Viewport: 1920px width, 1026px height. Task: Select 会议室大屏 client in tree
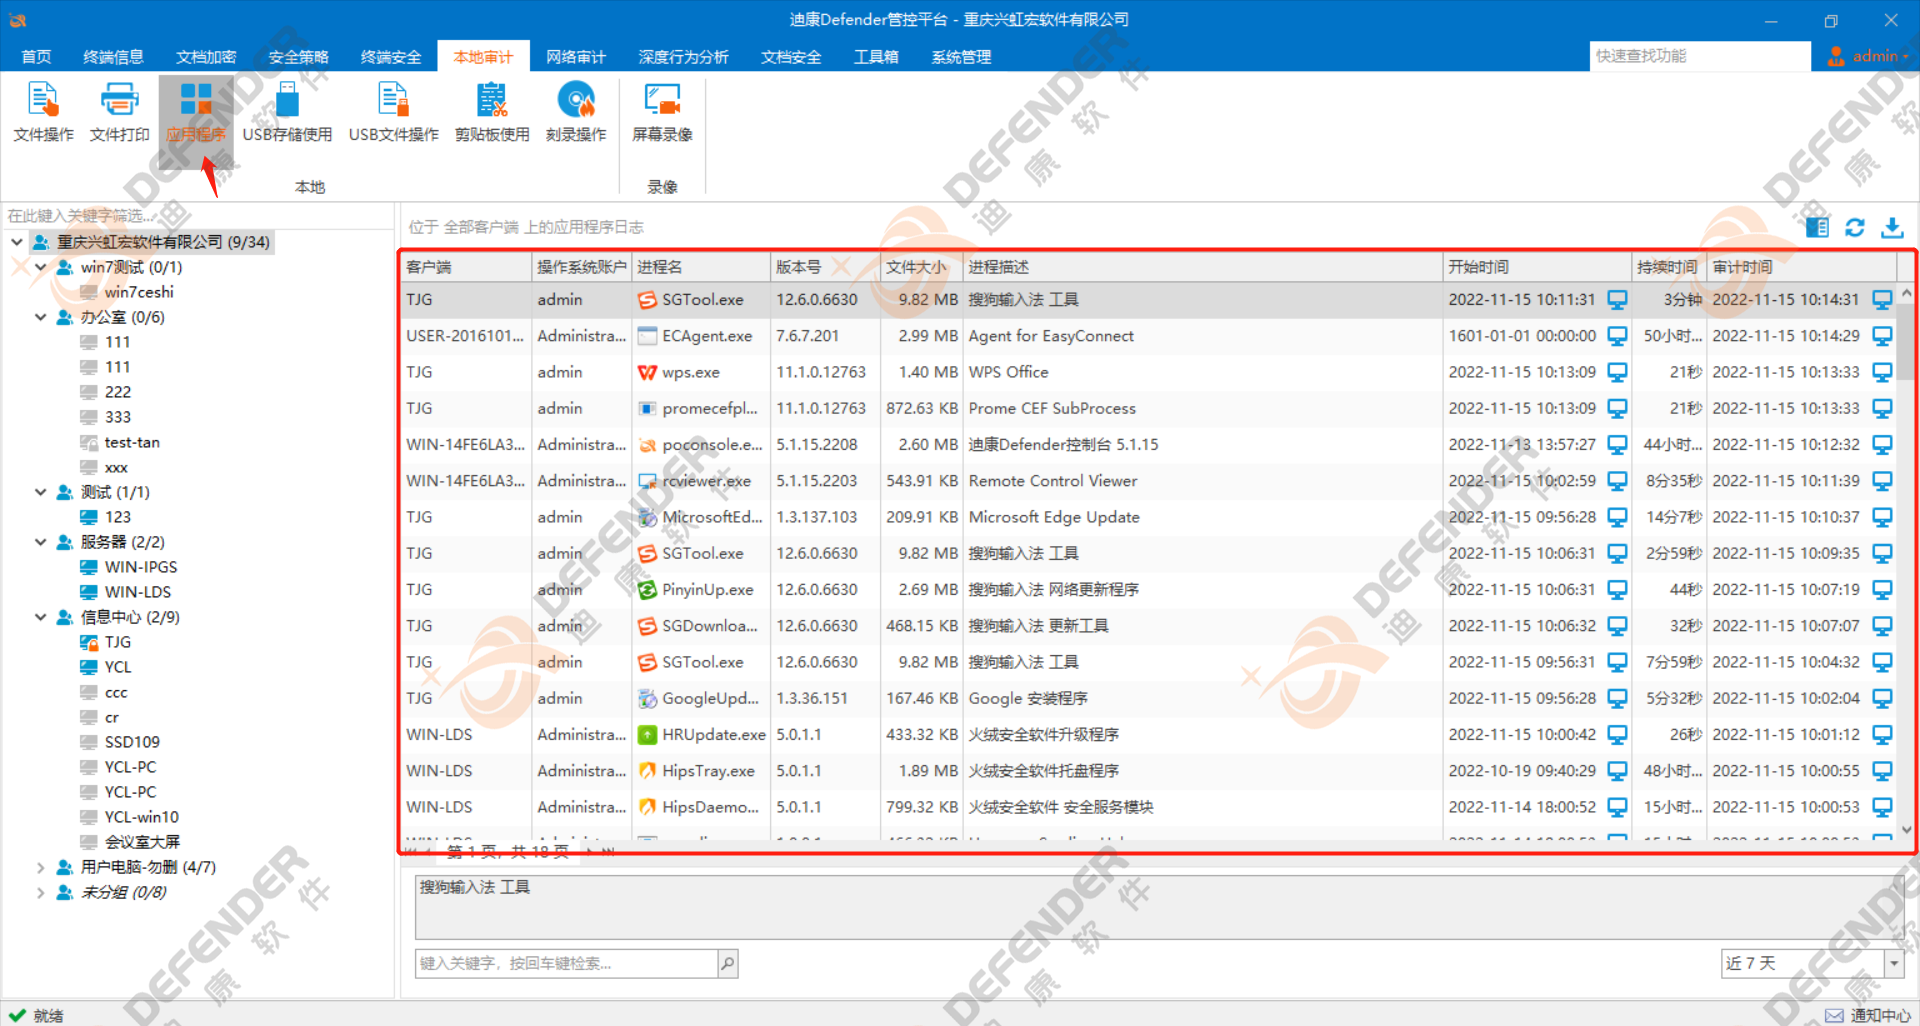point(142,842)
